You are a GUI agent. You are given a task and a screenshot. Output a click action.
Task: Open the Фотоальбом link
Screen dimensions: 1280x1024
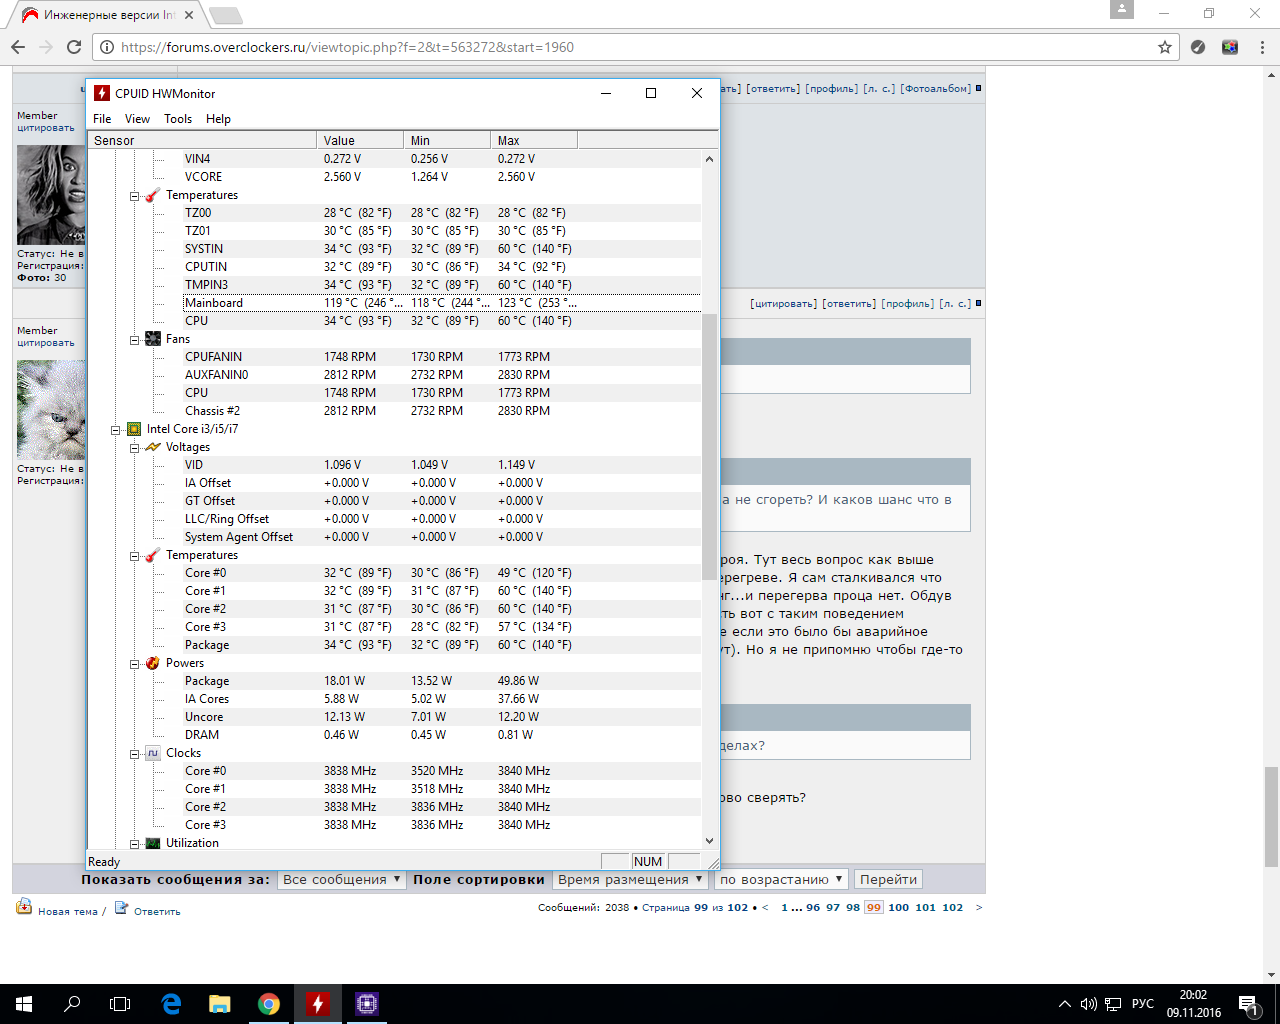(936, 88)
